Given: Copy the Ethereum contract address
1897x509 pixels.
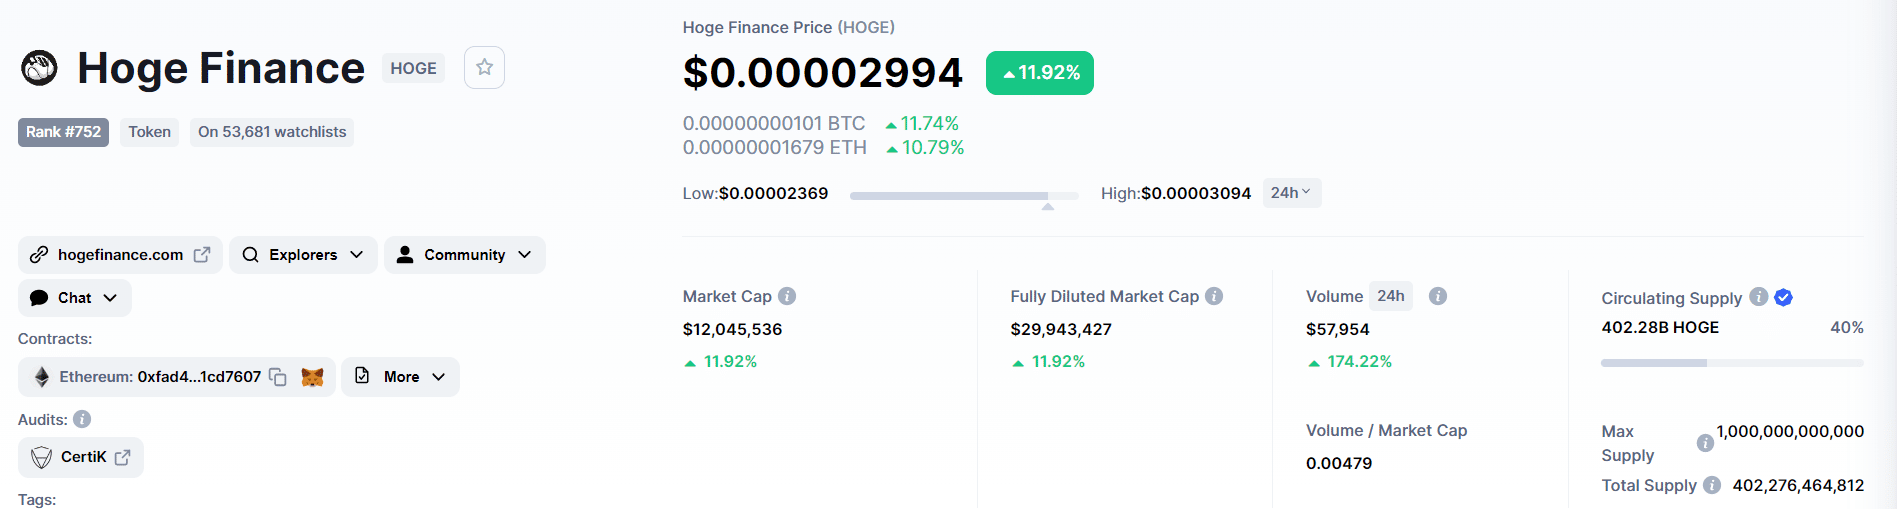Looking at the screenshot, I should pos(278,377).
